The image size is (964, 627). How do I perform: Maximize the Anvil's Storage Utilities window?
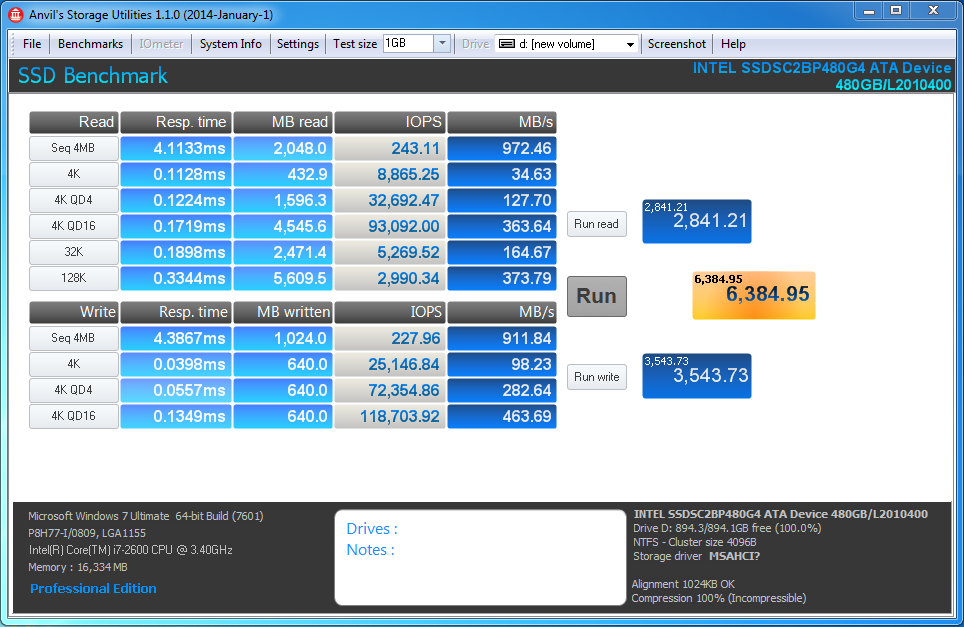pyautogui.click(x=896, y=10)
